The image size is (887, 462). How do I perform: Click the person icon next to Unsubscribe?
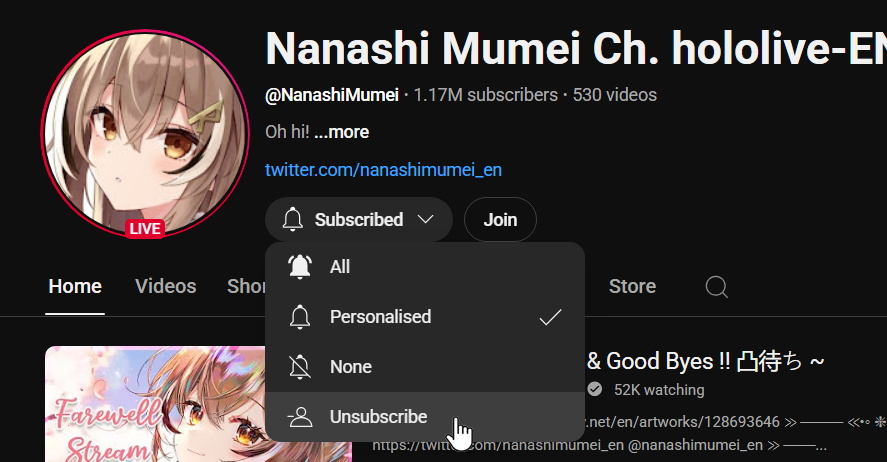300,417
